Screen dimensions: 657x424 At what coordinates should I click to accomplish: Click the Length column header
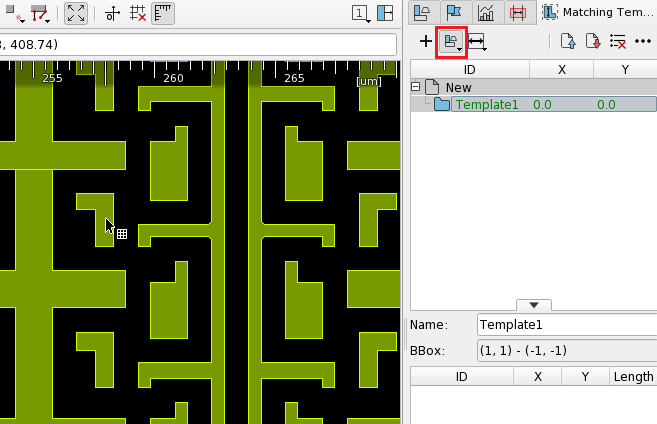tap(633, 377)
